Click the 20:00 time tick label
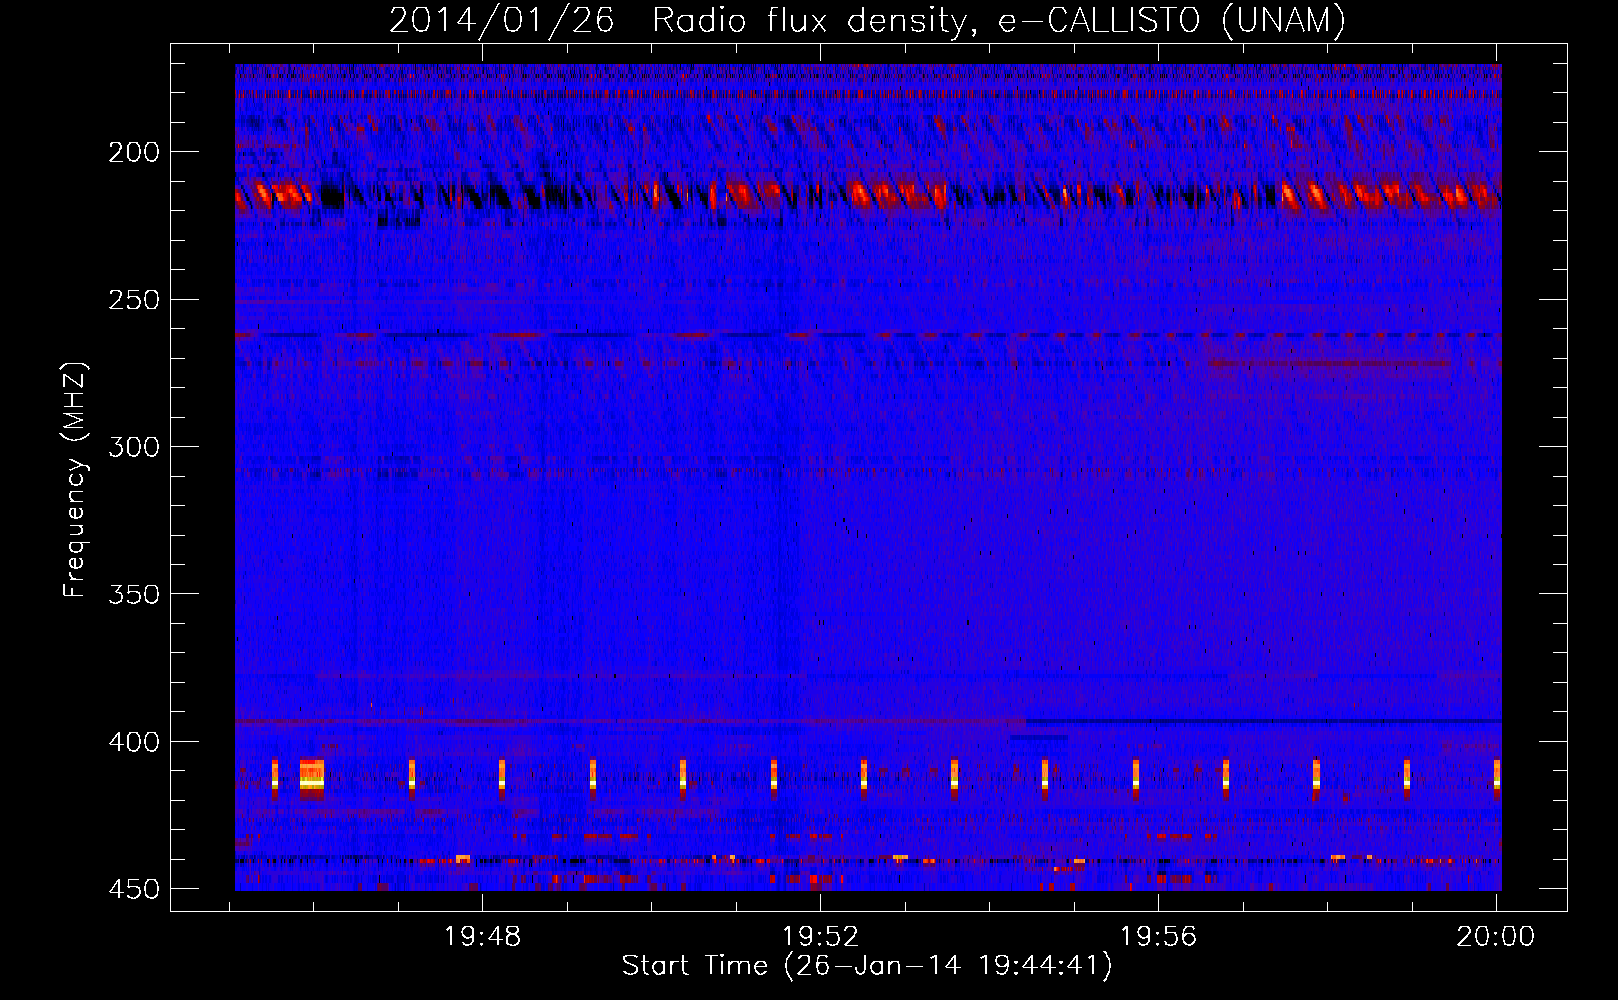Image resolution: width=1618 pixels, height=1000 pixels. pos(1496,937)
